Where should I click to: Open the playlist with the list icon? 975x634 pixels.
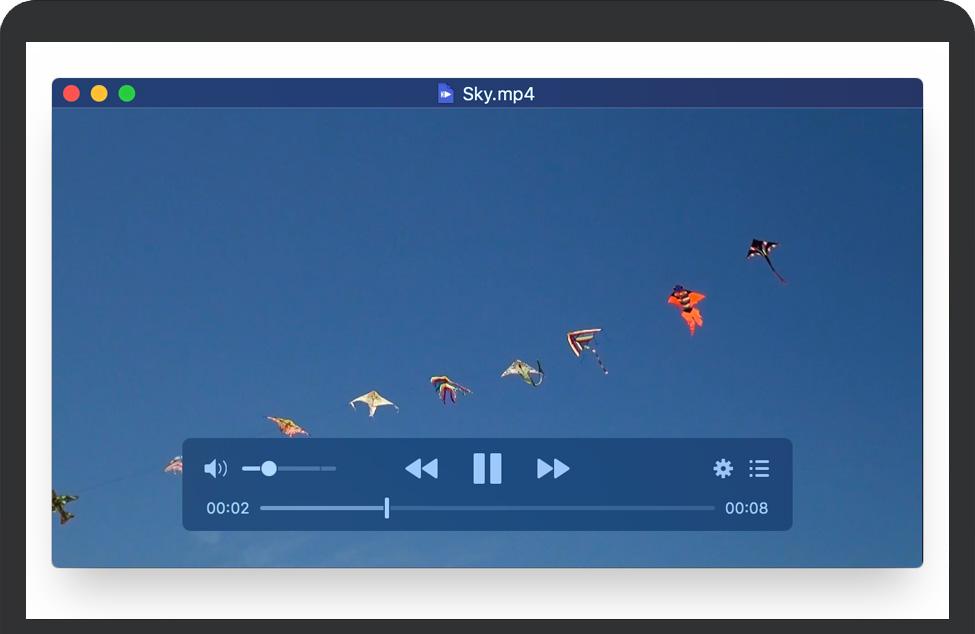point(759,468)
